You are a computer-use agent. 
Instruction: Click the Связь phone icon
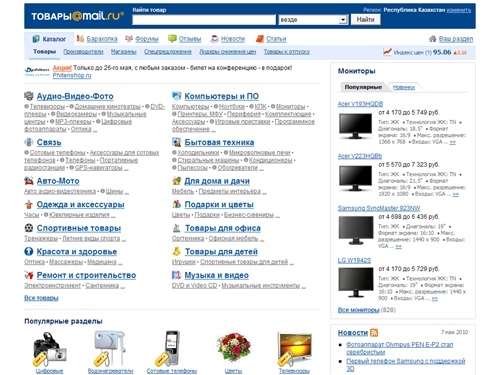click(29, 142)
